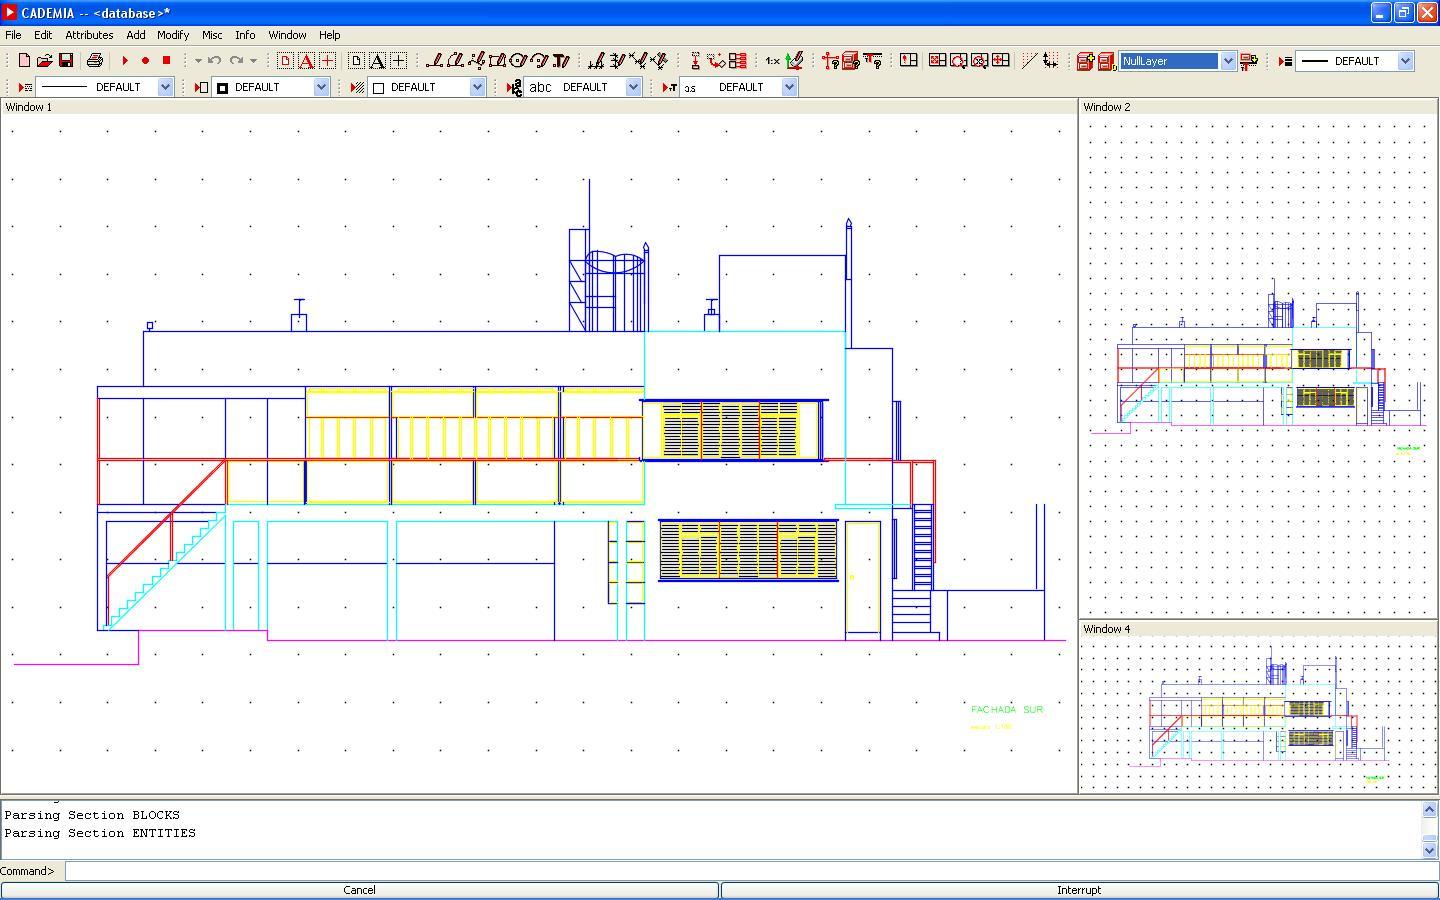Screen dimensions: 1440x900
Task: Create a new drawing with New file icon
Action: pos(24,61)
